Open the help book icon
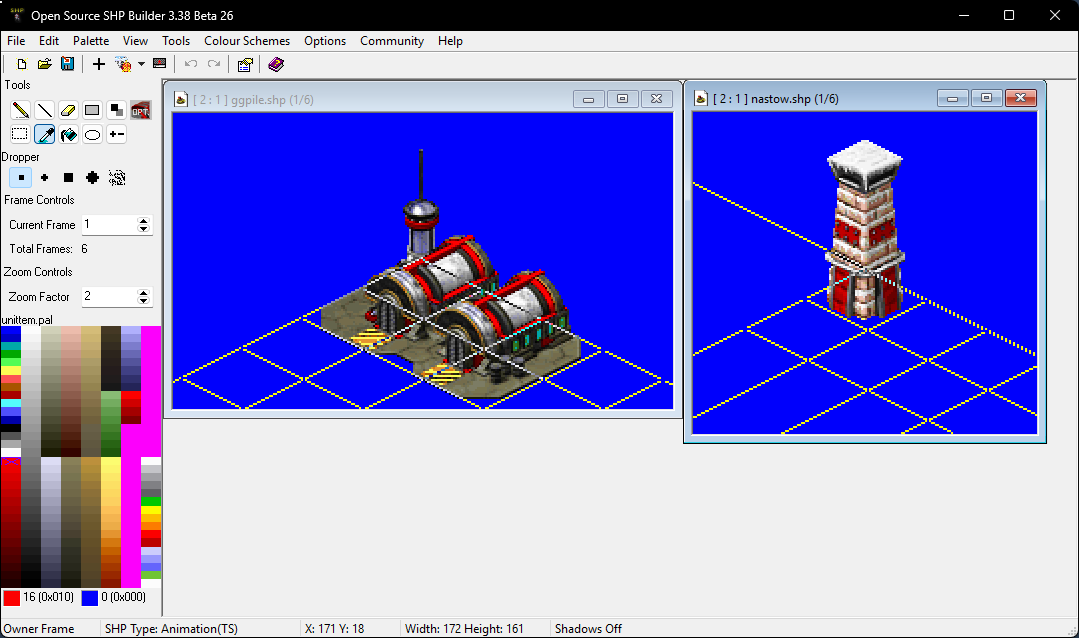This screenshot has height=638, width=1079. pyautogui.click(x=275, y=64)
